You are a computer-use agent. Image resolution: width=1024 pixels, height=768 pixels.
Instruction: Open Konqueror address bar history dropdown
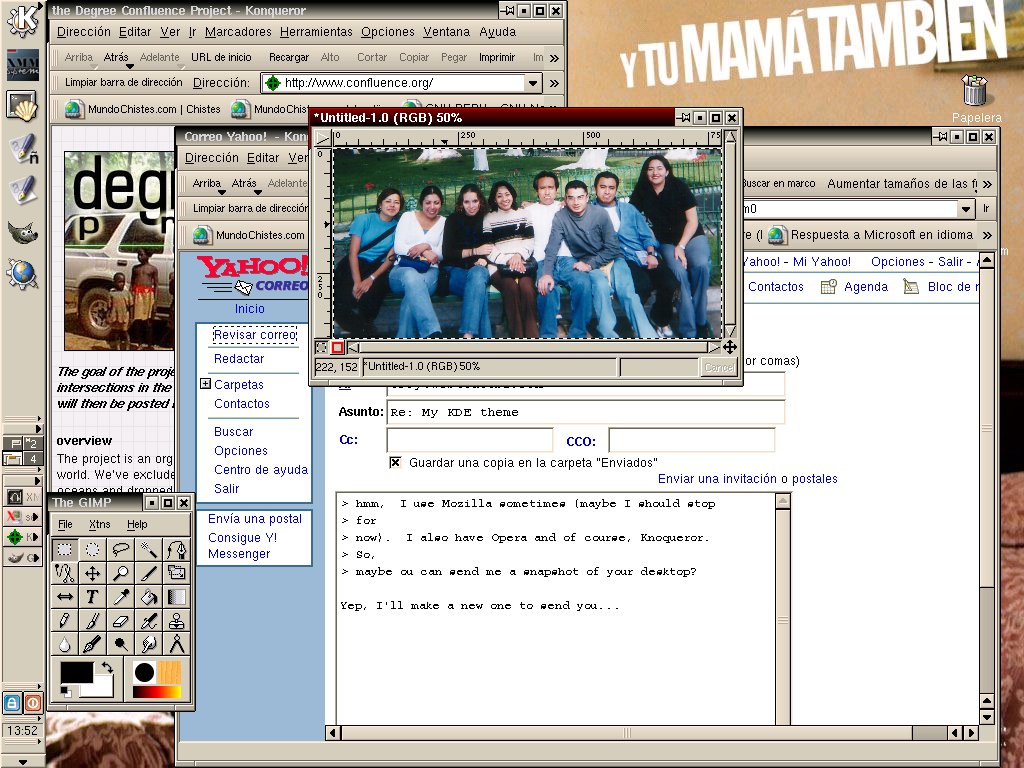coord(533,83)
